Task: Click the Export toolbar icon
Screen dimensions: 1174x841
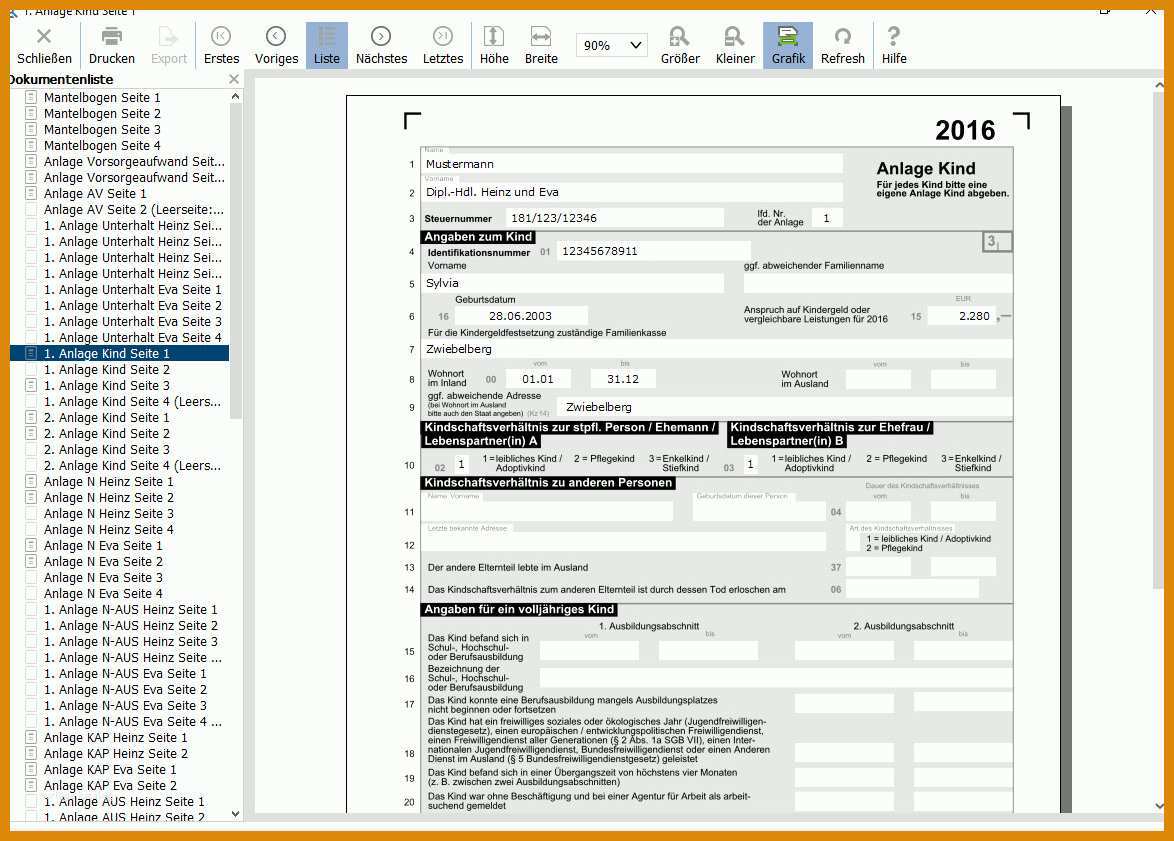Action: coord(168,46)
